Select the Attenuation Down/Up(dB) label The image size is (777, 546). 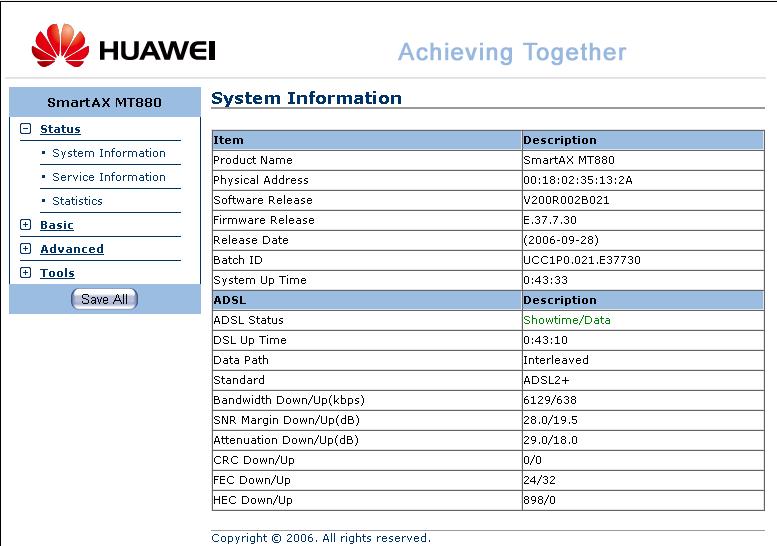tap(286, 440)
